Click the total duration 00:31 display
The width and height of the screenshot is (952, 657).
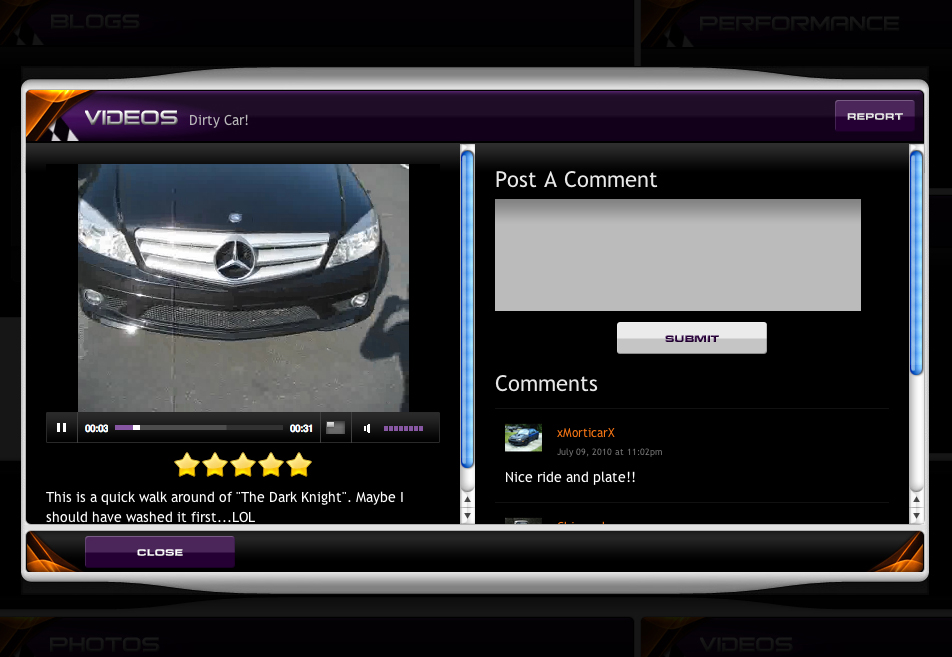pyautogui.click(x=301, y=428)
